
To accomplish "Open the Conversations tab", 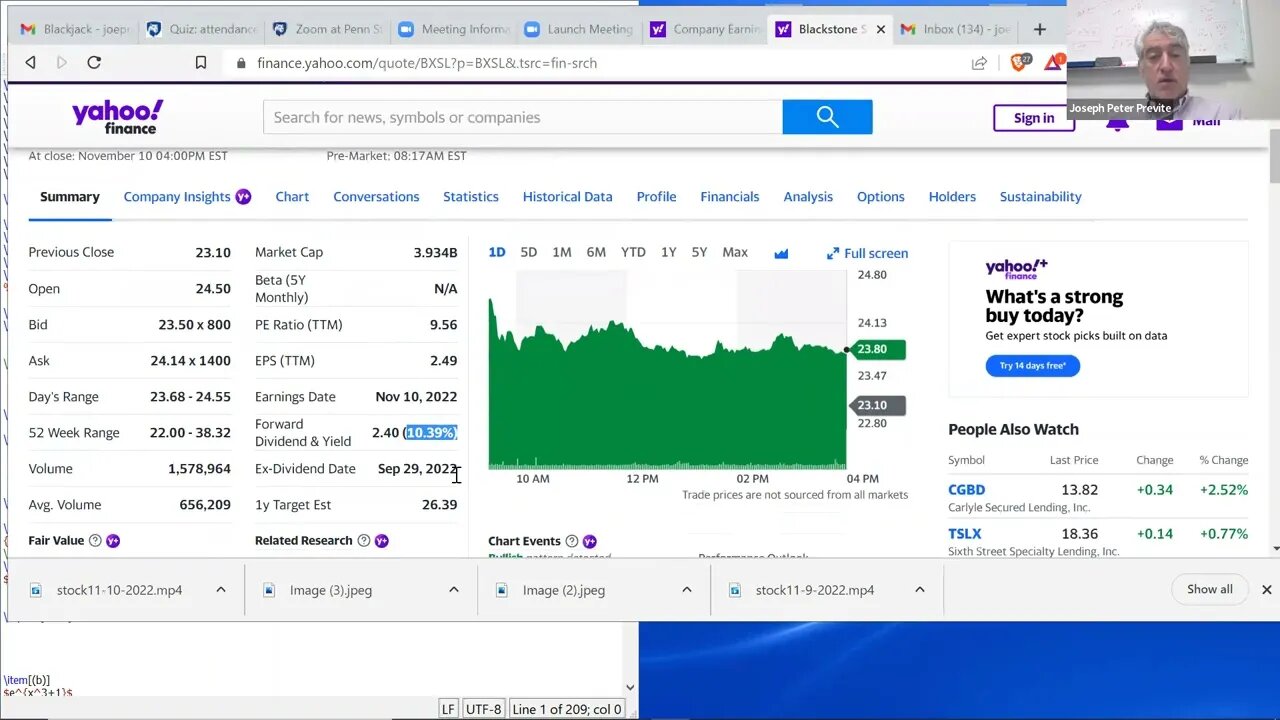I will point(376,197).
